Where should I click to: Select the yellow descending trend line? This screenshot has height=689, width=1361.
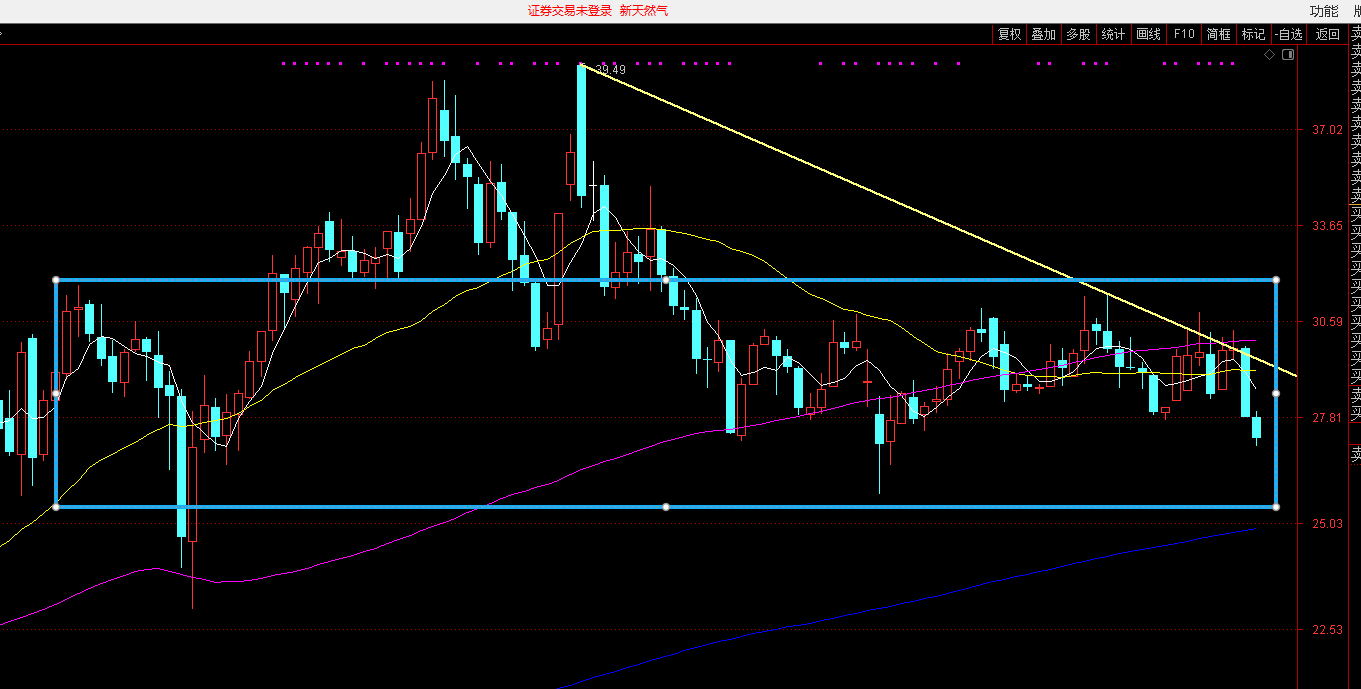938,220
